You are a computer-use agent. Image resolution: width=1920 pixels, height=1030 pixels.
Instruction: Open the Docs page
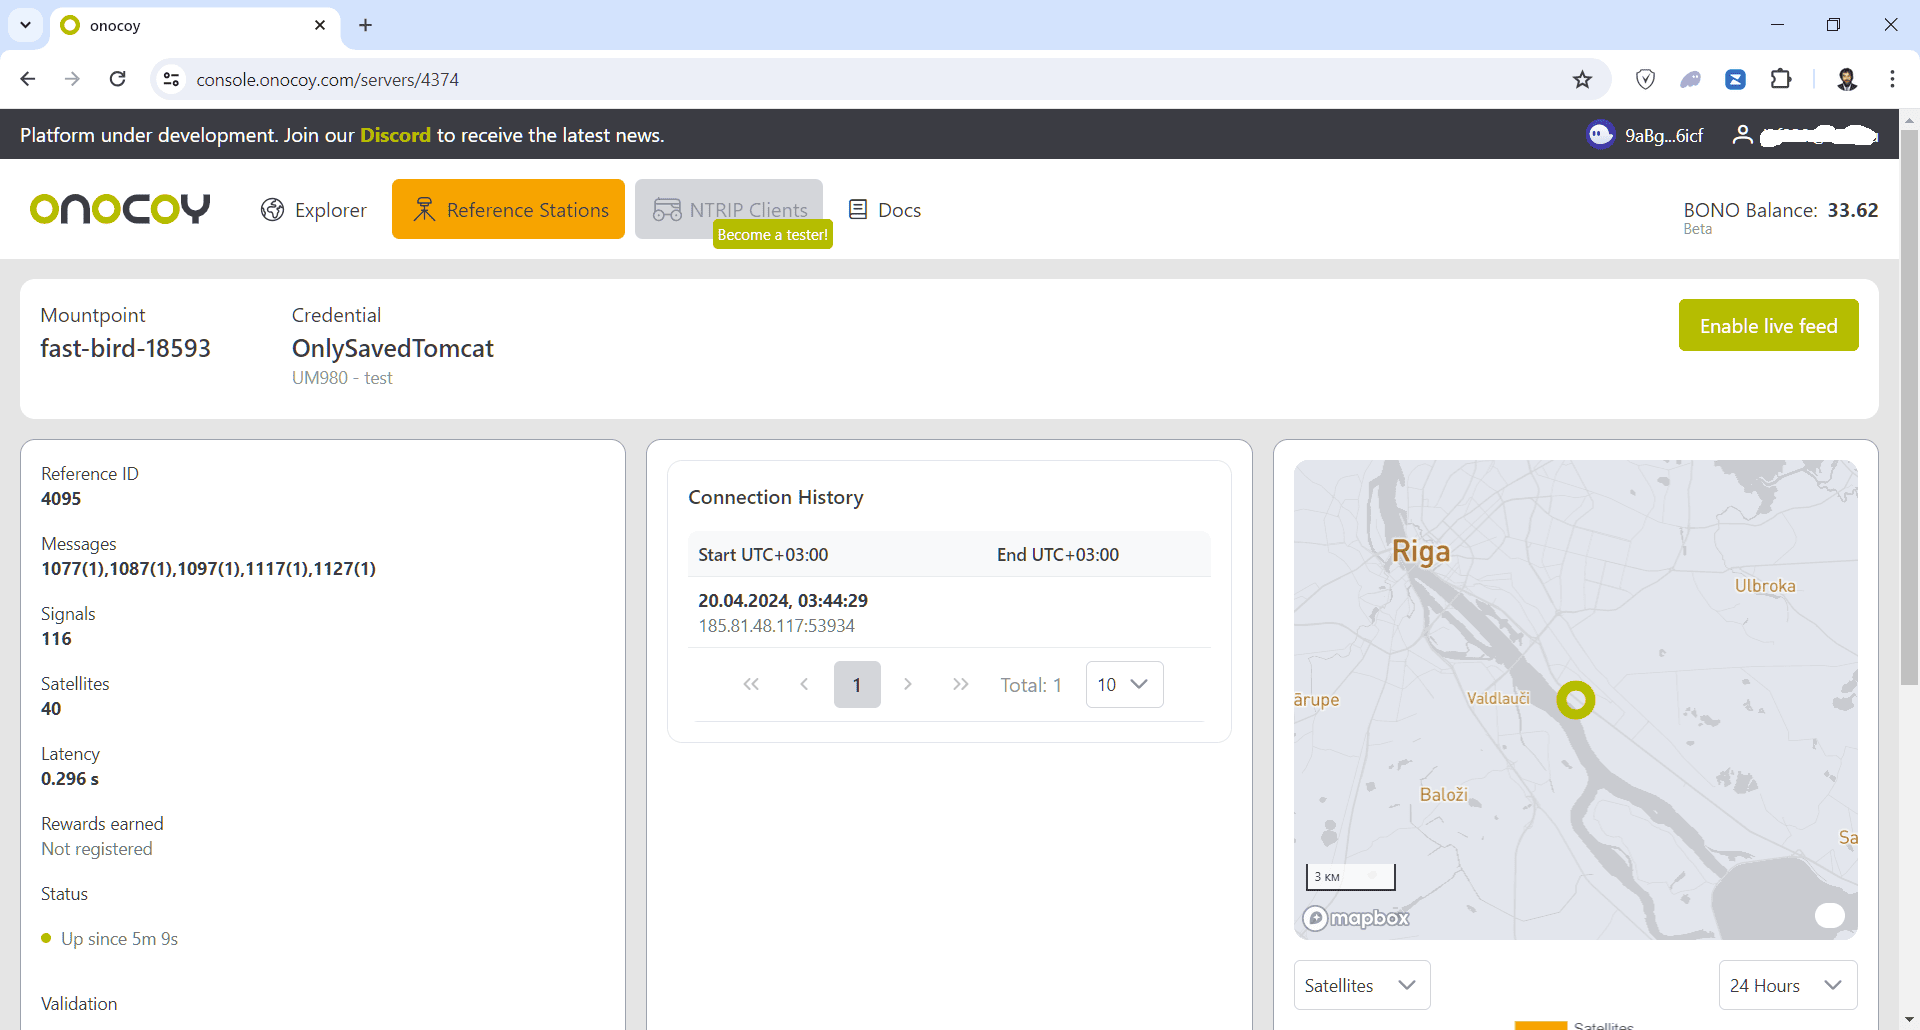pos(884,210)
